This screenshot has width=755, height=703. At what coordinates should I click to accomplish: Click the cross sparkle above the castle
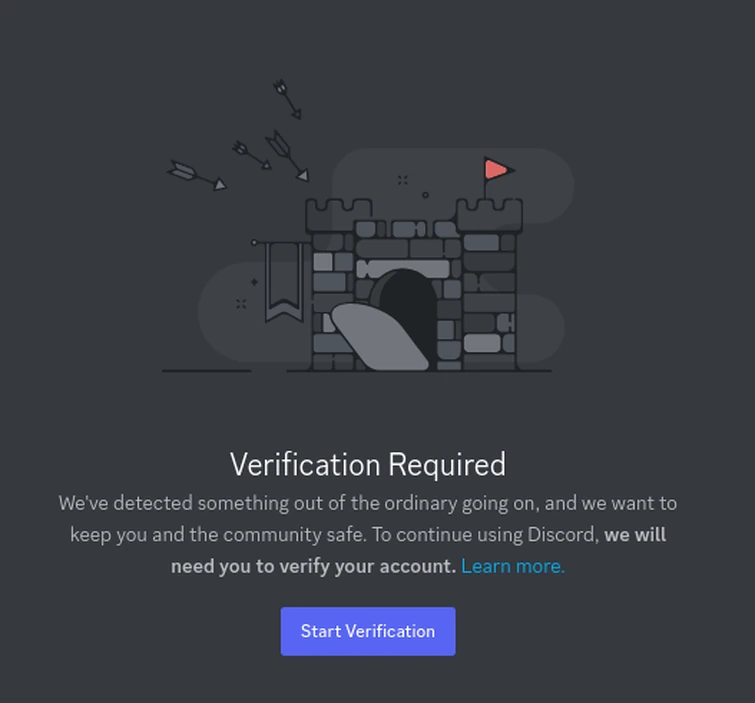click(x=403, y=180)
